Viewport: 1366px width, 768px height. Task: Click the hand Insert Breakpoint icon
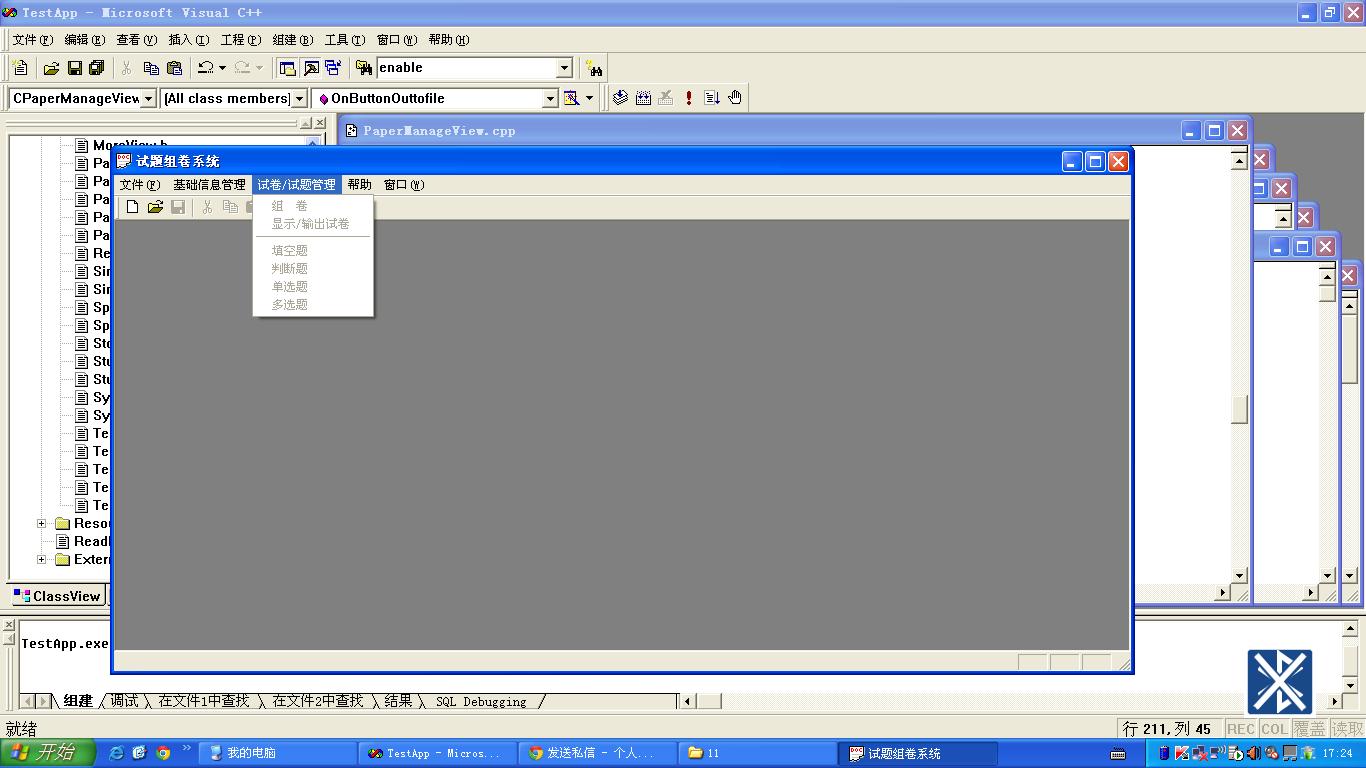[735, 98]
